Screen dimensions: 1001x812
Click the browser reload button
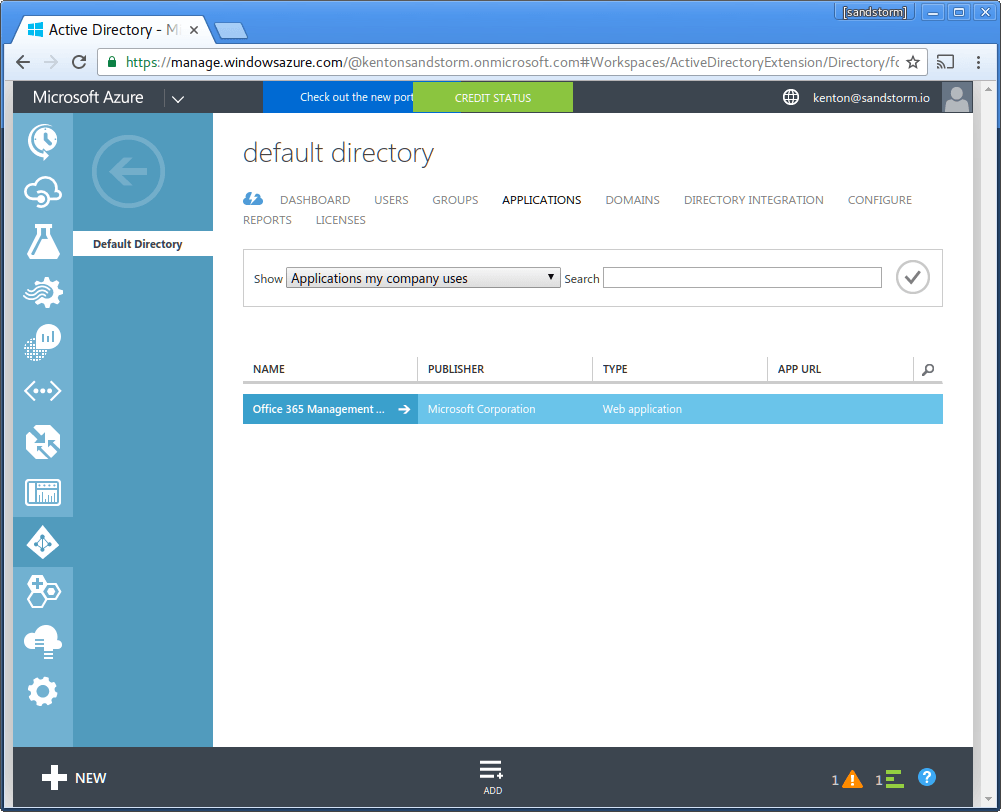point(79,62)
